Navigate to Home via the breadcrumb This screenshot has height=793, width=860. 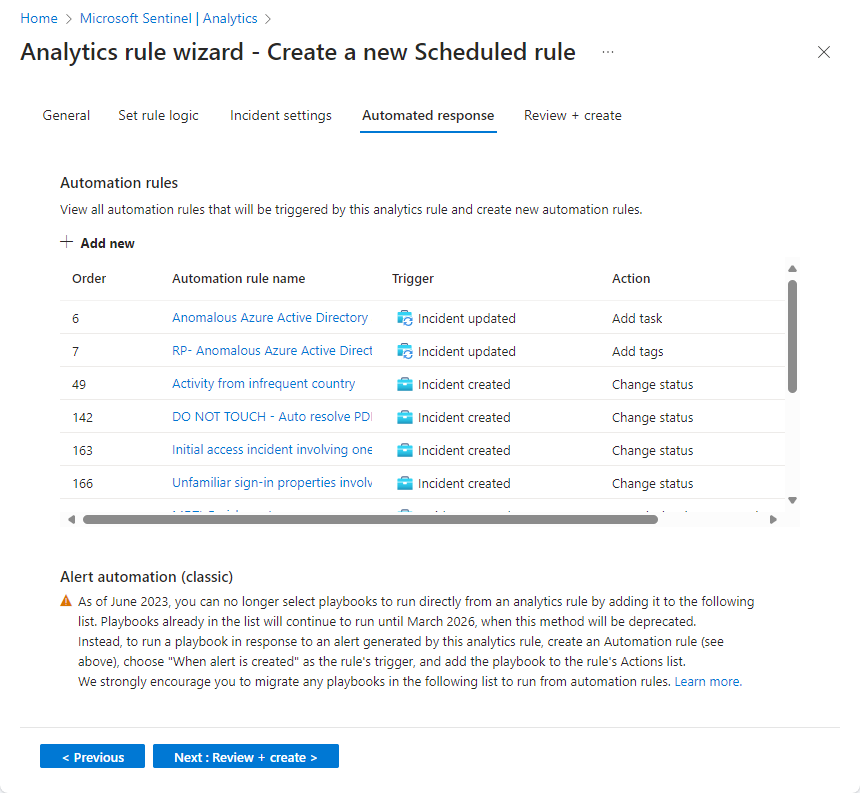tap(39, 18)
